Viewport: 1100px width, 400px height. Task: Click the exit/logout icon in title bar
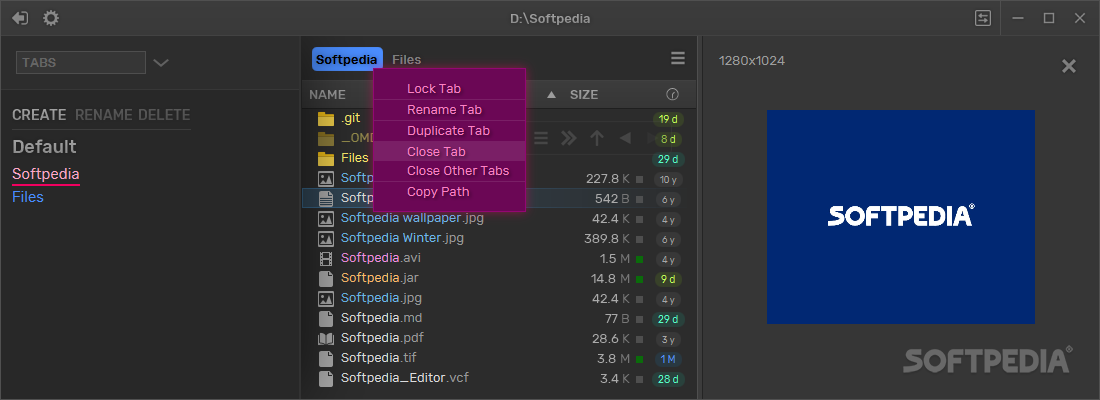[x=20, y=18]
